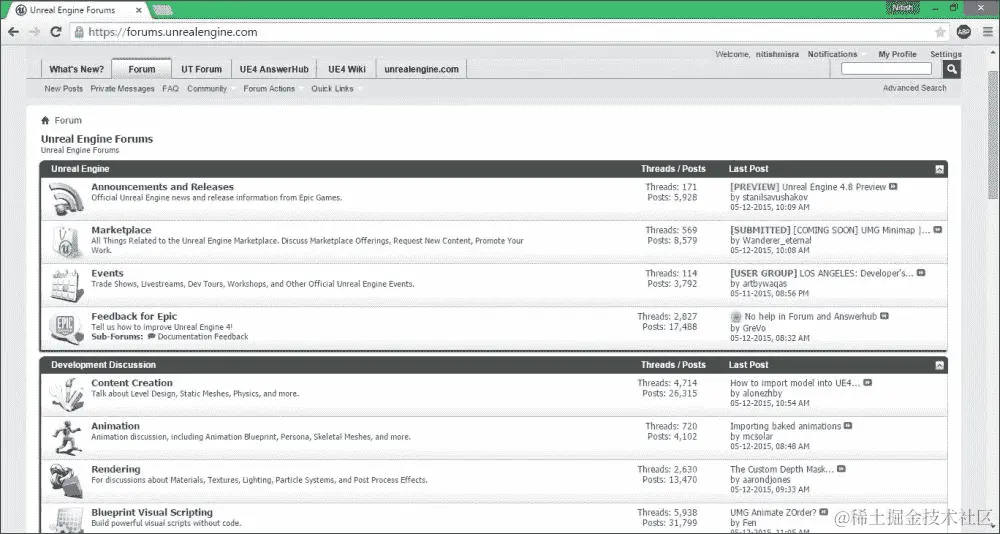This screenshot has height=534, width=1000.
Task: Go to last post icon for Unreal Engine 4.8 Preview
Action: point(893,187)
